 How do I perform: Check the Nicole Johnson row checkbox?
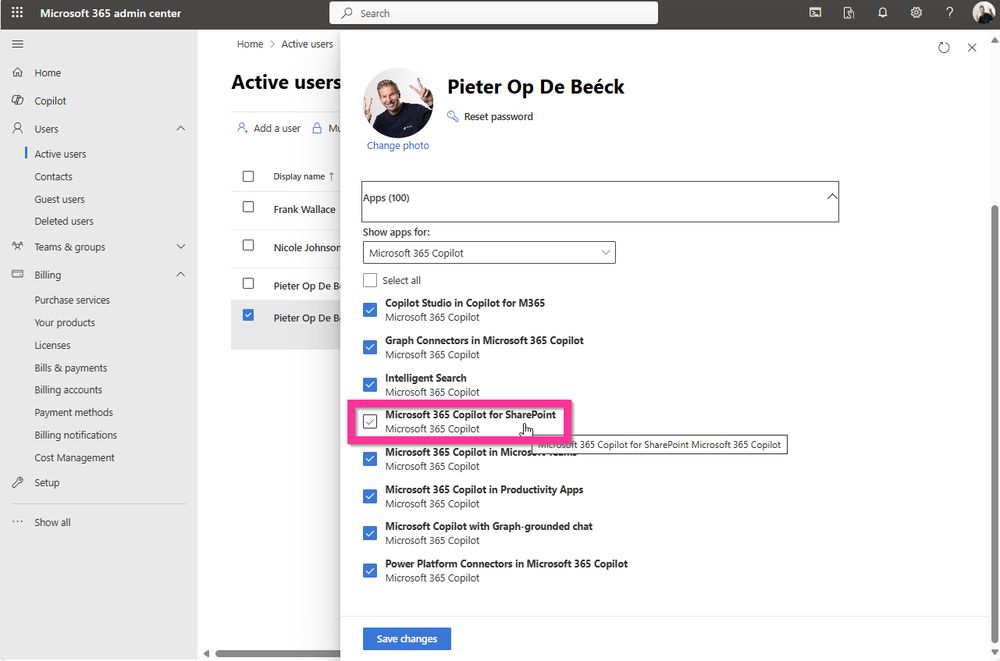pos(249,246)
